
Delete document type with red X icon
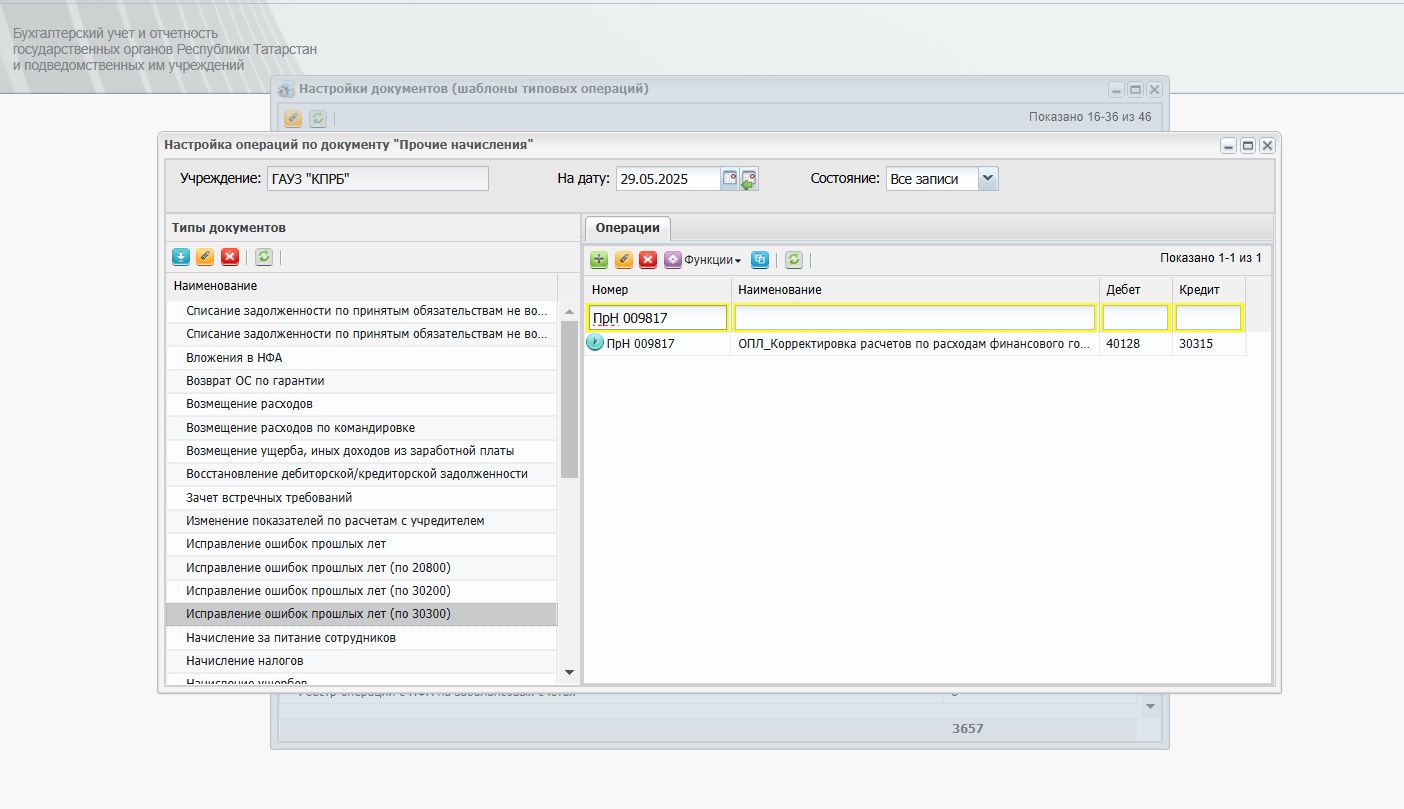[230, 257]
